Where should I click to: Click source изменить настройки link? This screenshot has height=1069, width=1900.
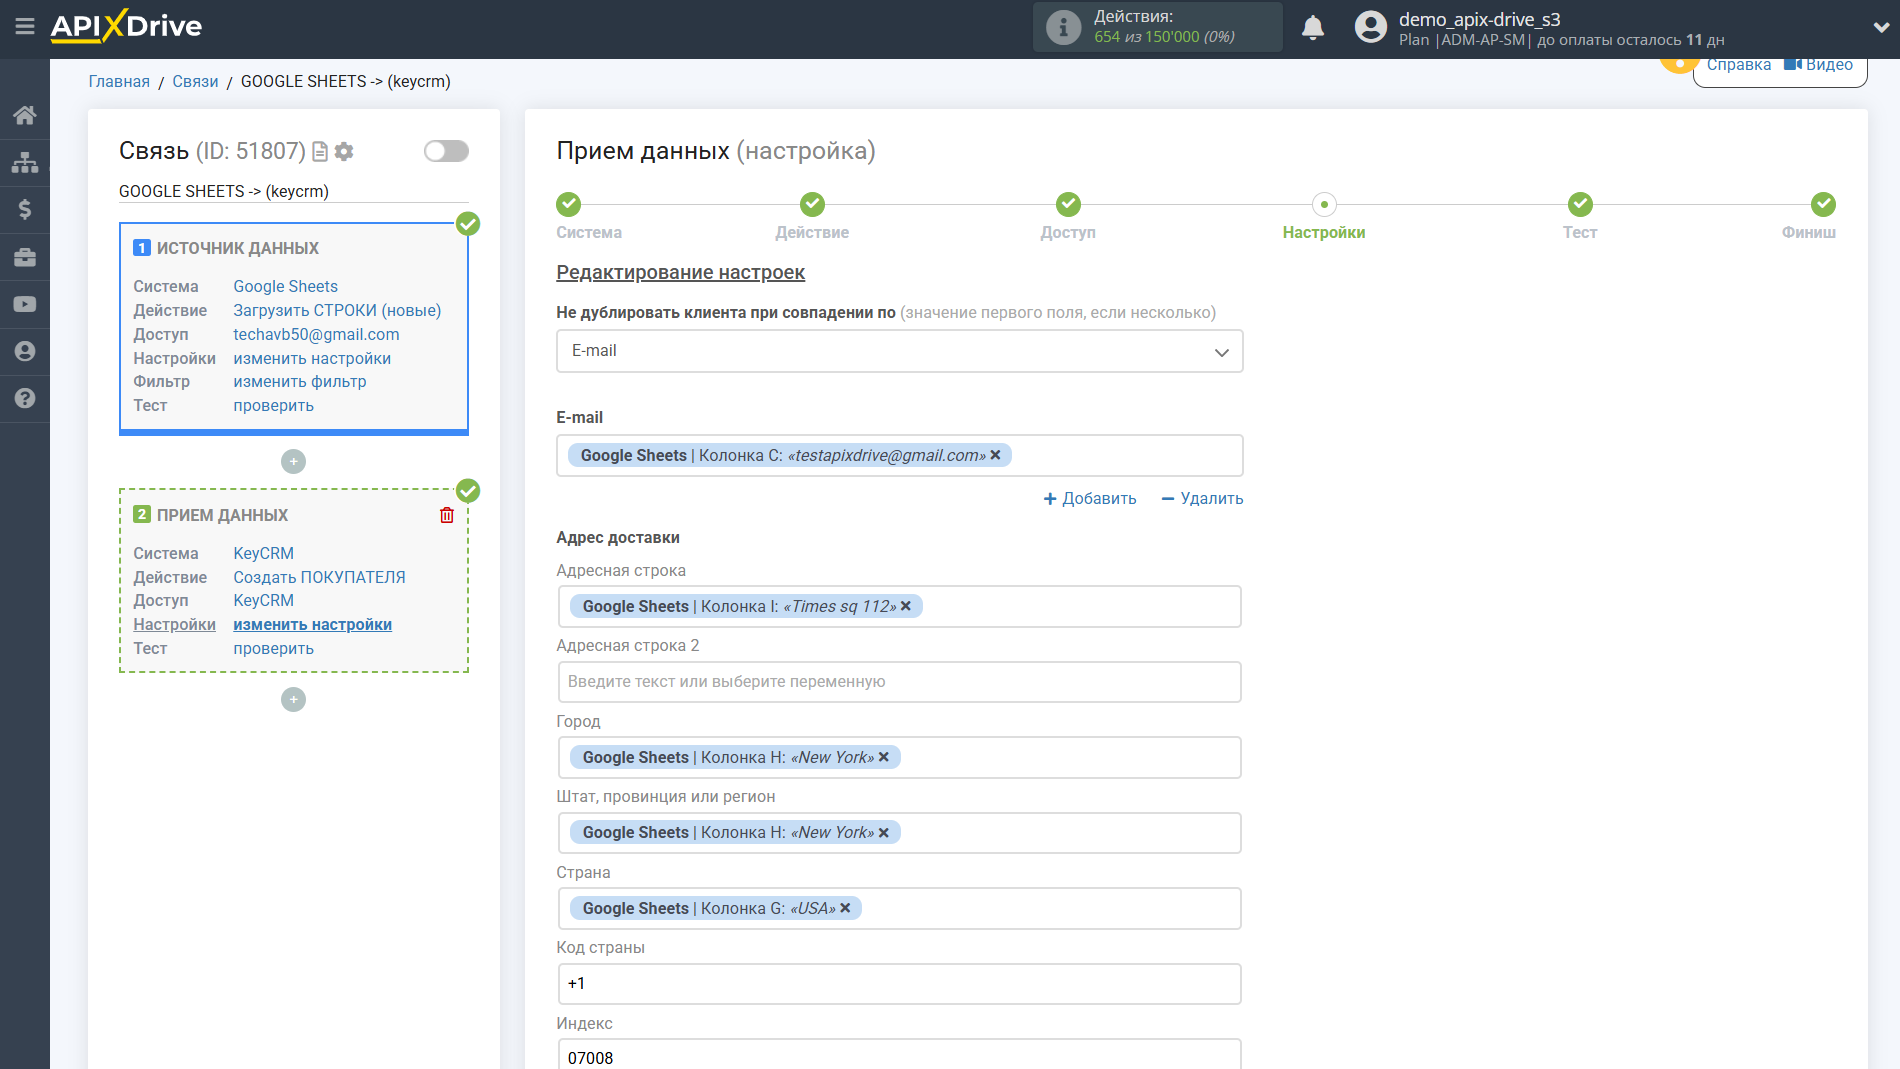pyautogui.click(x=312, y=358)
